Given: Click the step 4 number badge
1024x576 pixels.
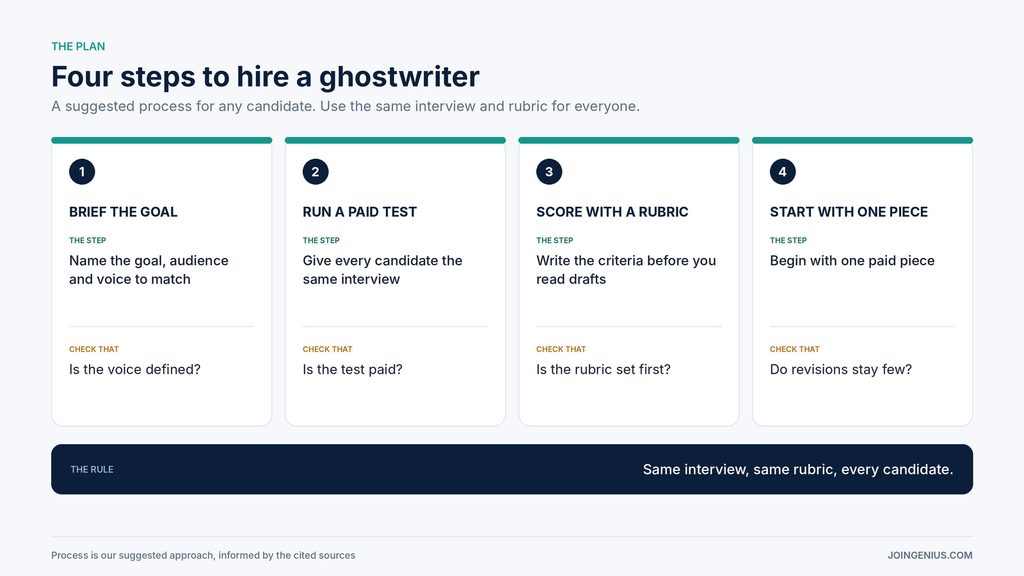Looking at the screenshot, I should (782, 172).
